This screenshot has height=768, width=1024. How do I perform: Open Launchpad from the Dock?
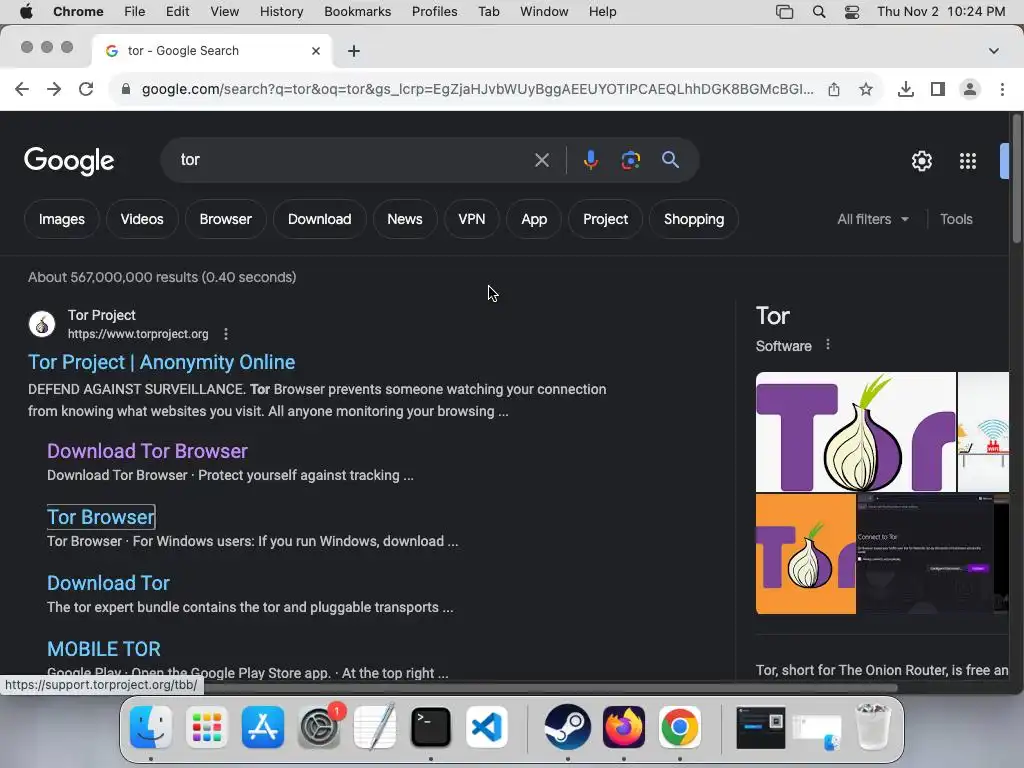[x=207, y=727]
